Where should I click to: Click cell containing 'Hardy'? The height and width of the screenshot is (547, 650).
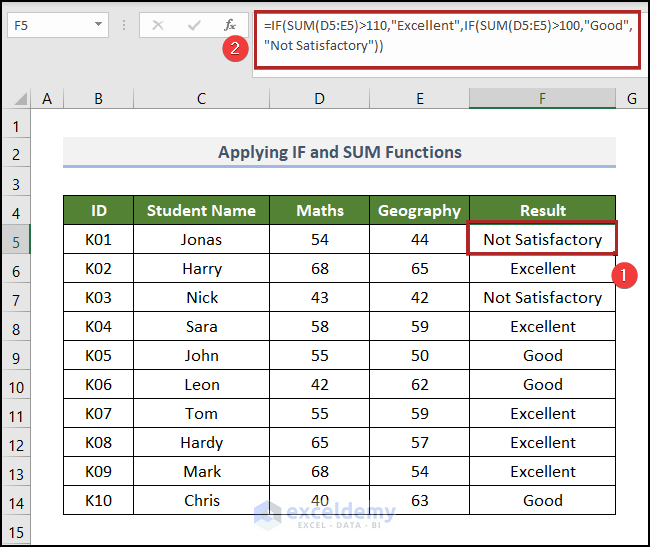point(201,443)
